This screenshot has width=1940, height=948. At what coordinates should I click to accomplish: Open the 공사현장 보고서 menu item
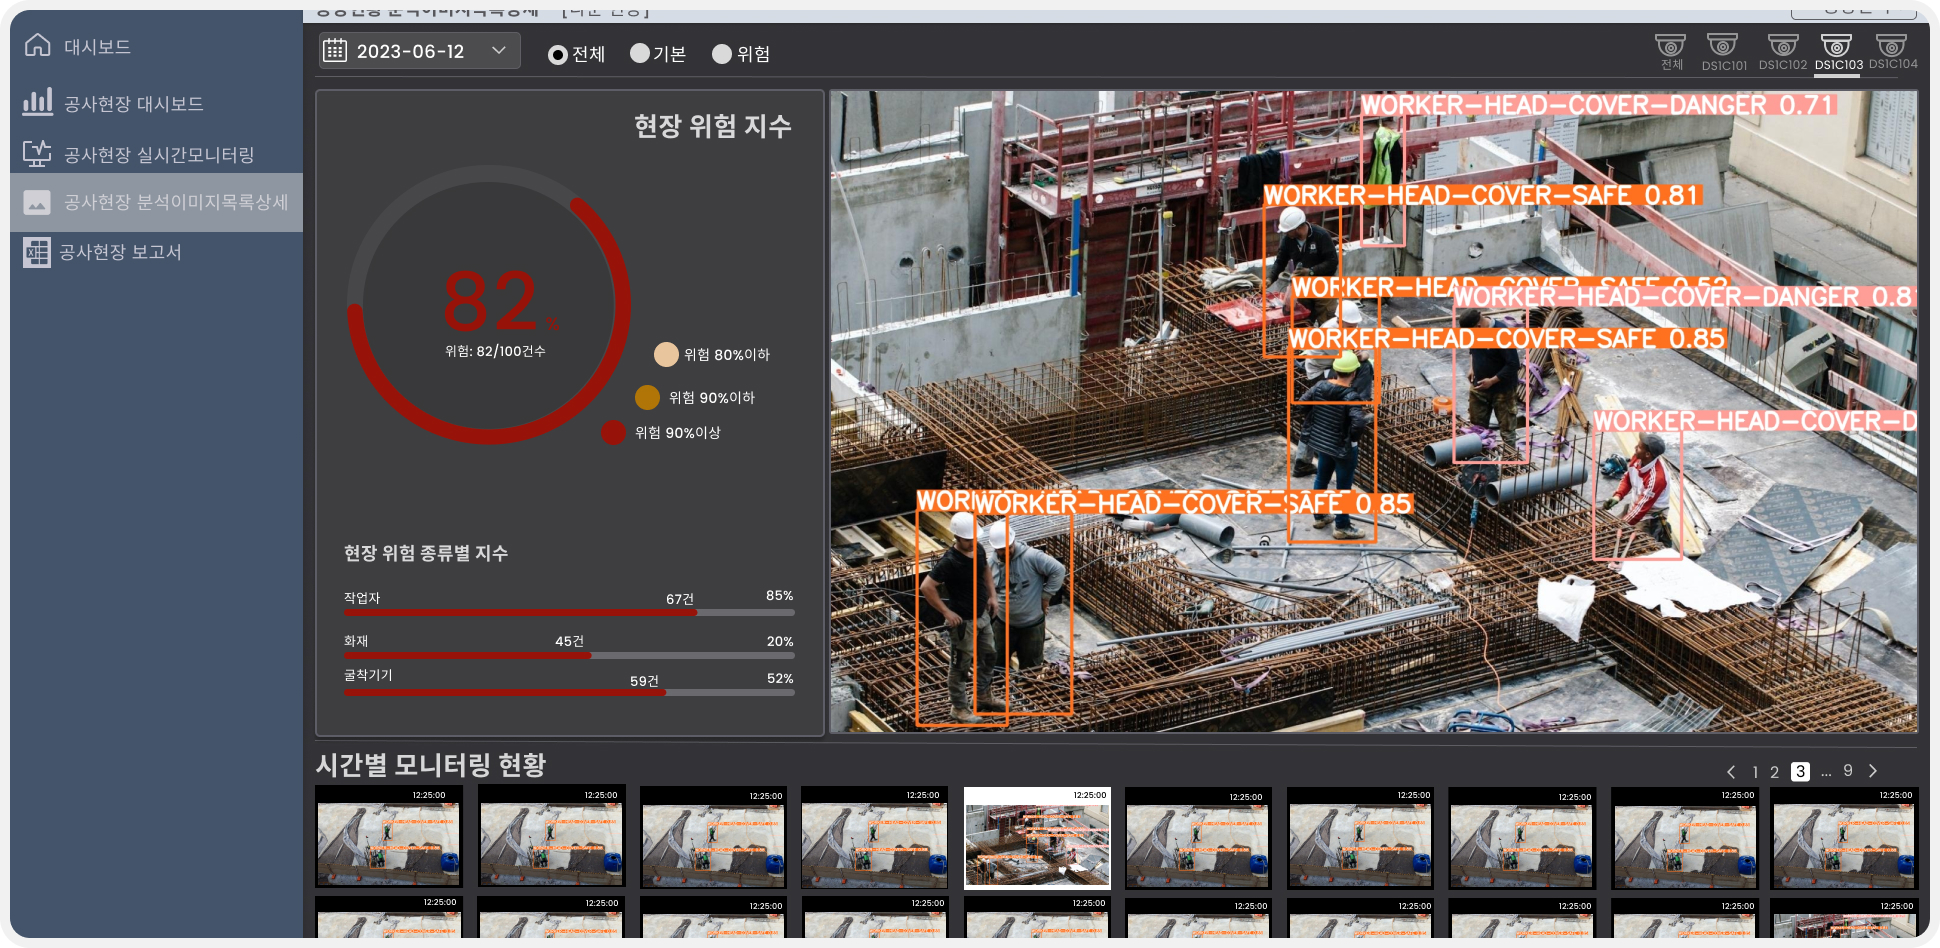click(x=120, y=252)
